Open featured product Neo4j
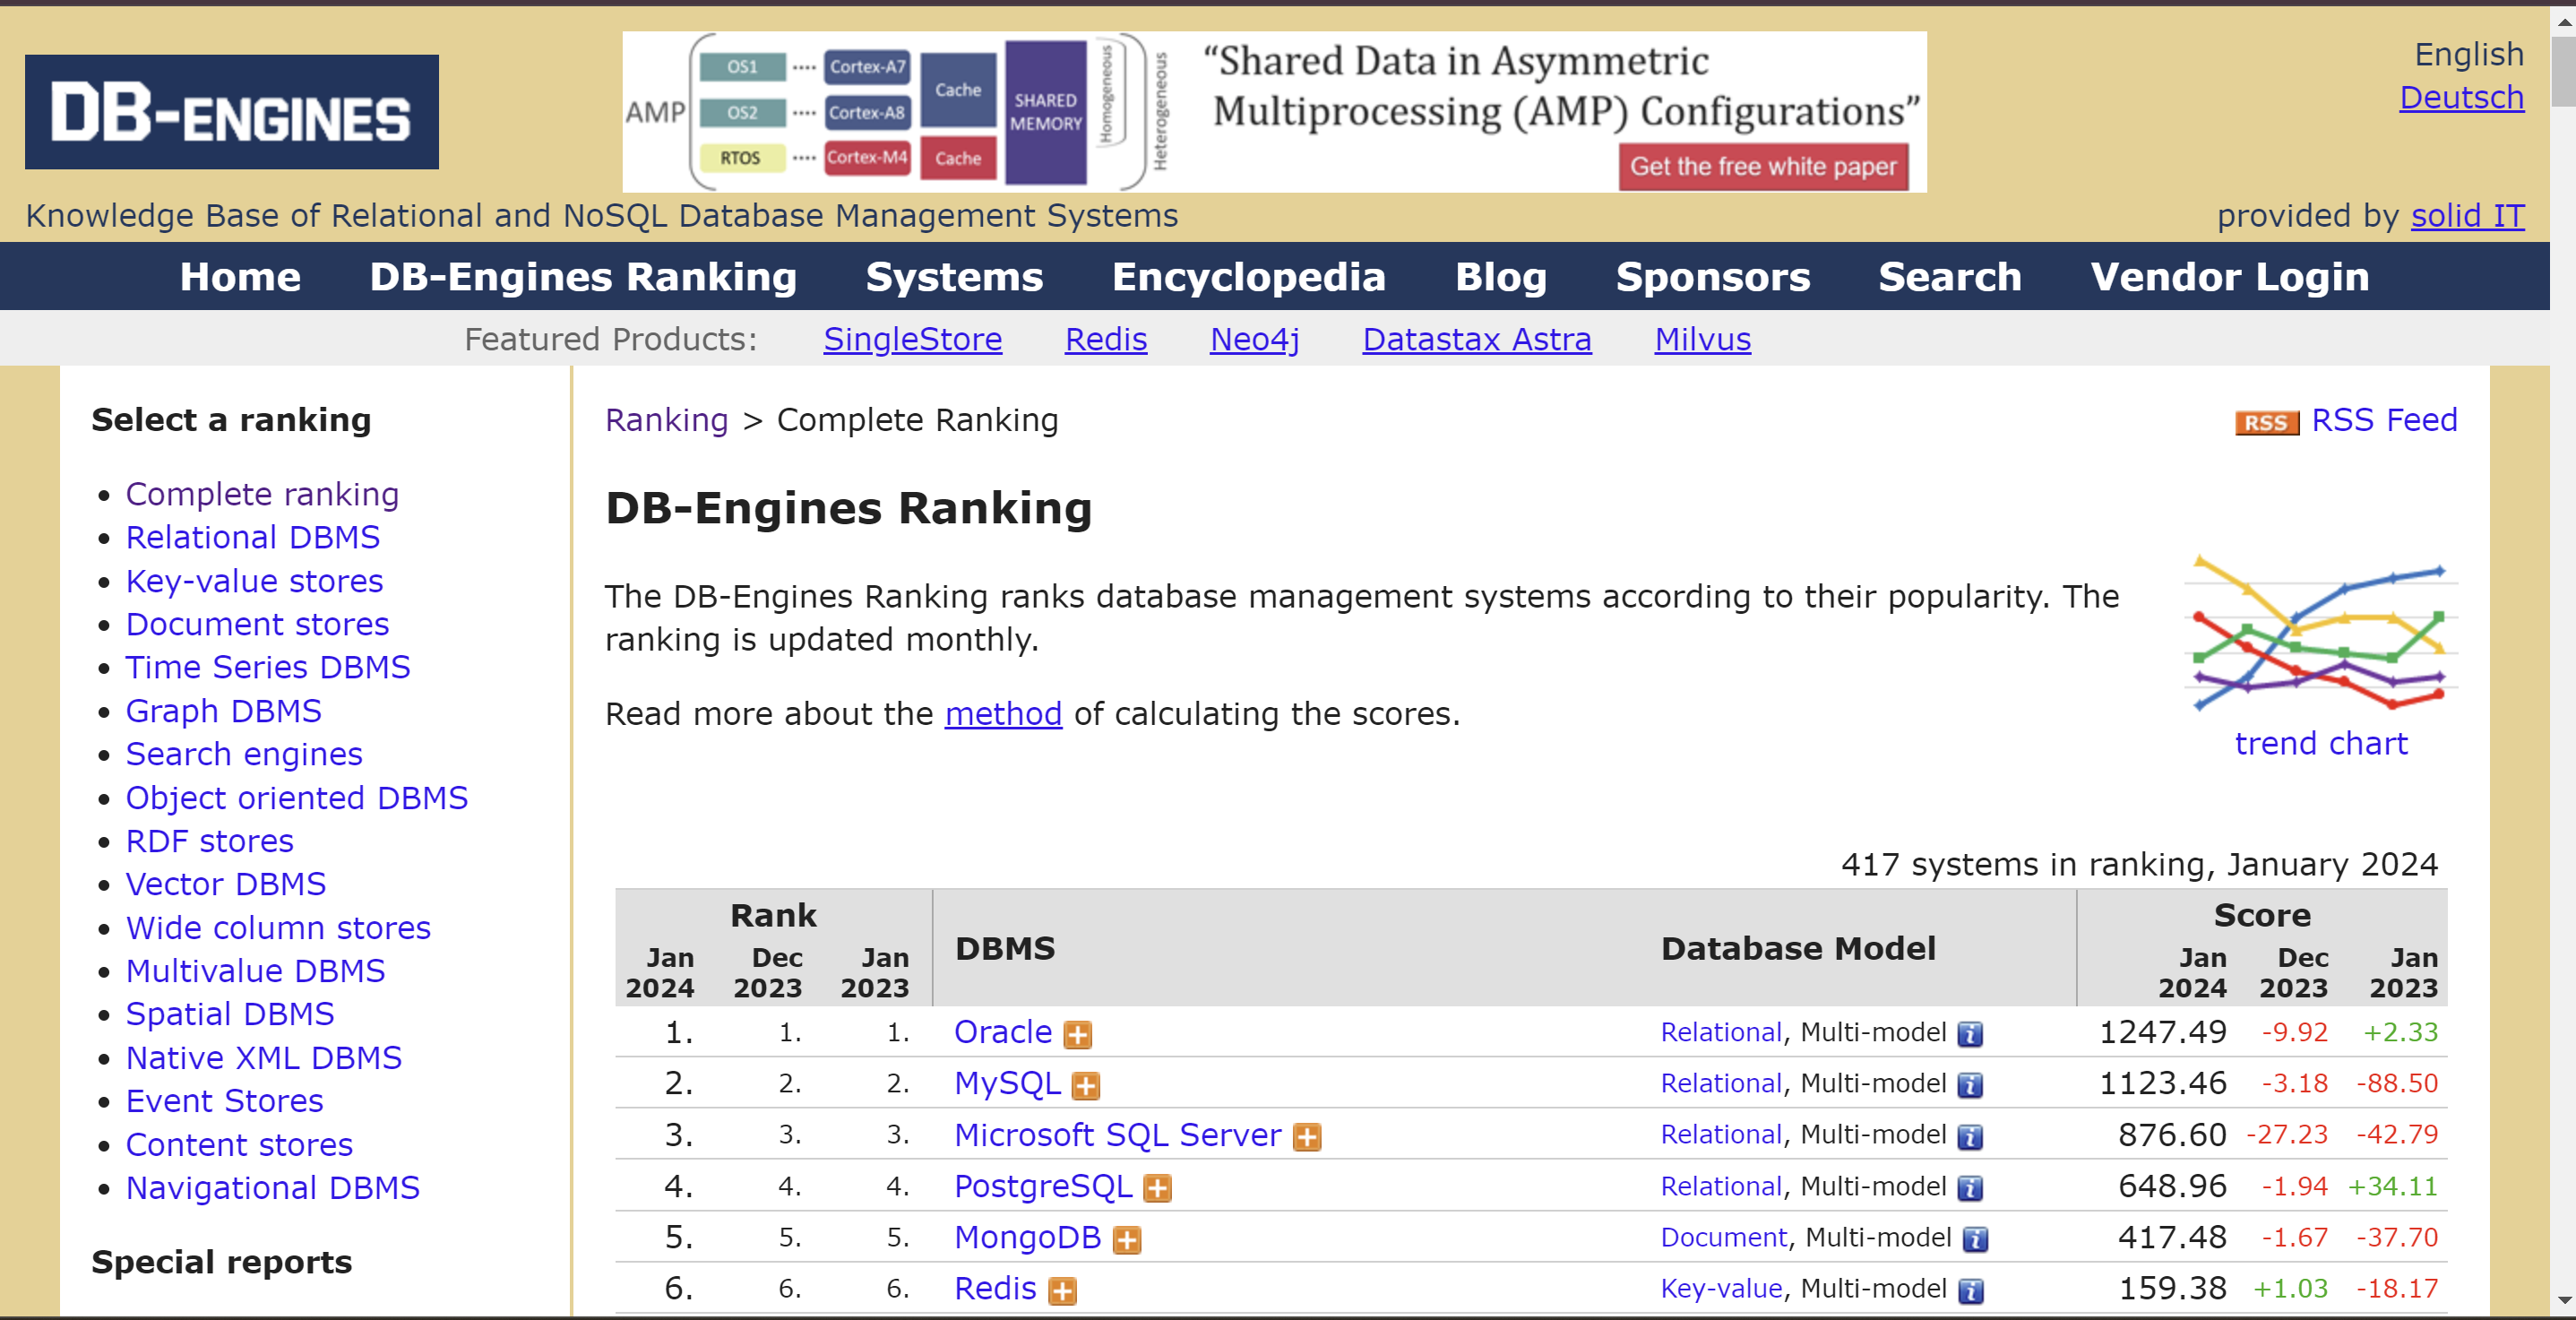2576x1320 pixels. [x=1254, y=340]
